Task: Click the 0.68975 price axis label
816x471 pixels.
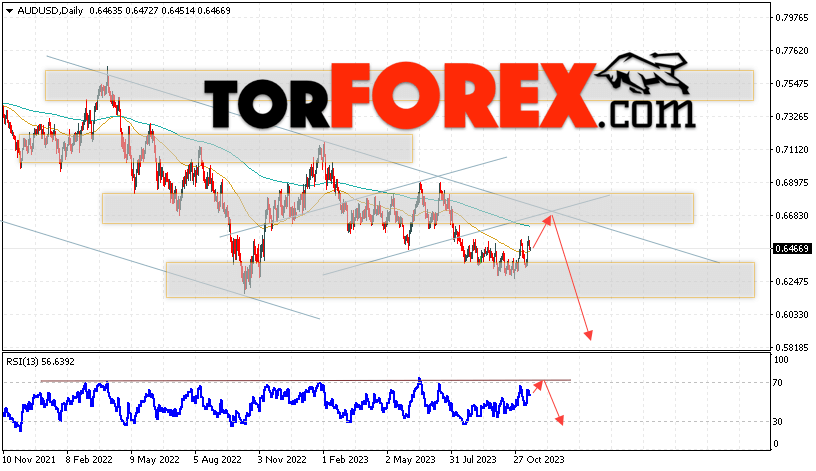Action: click(792, 183)
